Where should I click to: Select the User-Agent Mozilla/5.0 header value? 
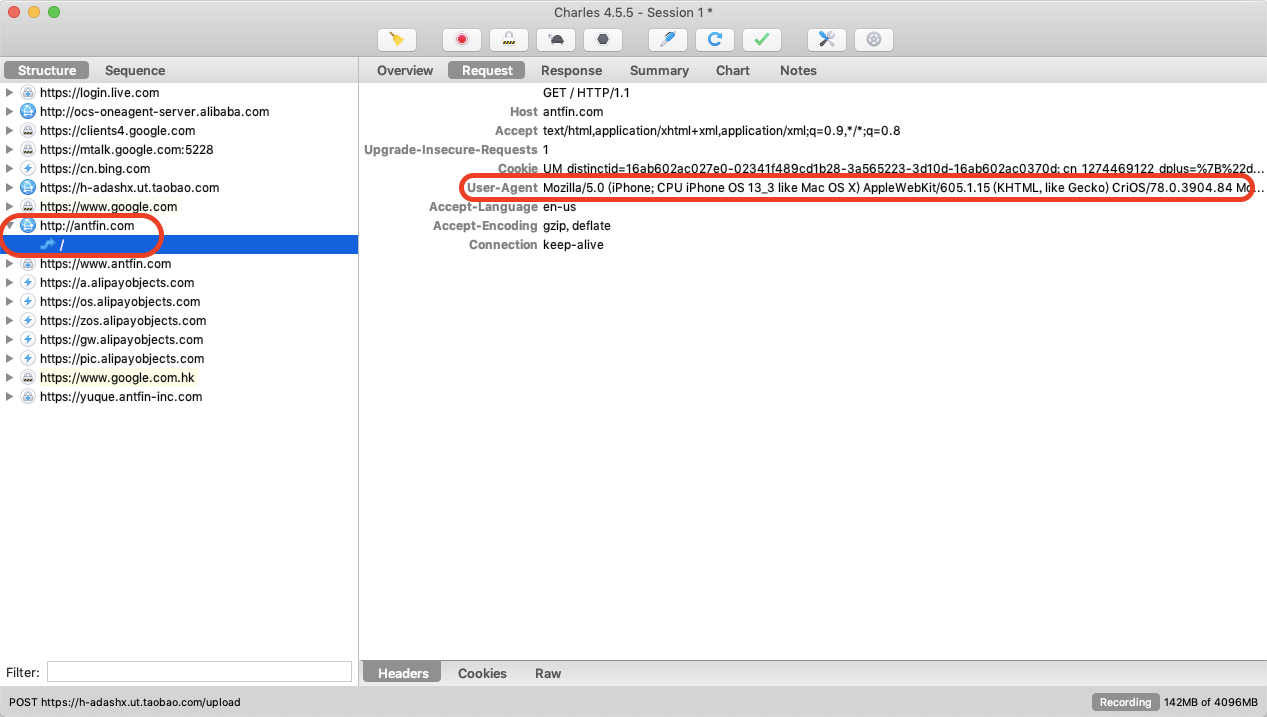point(903,188)
